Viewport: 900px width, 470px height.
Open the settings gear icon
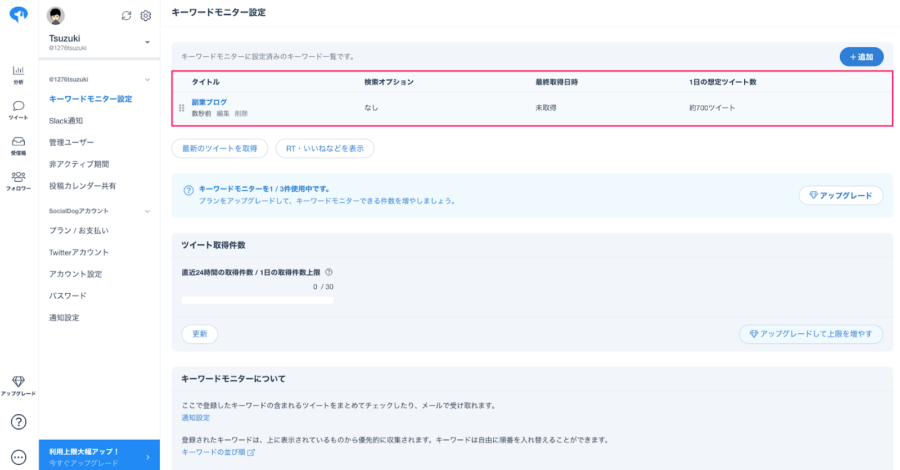click(146, 16)
